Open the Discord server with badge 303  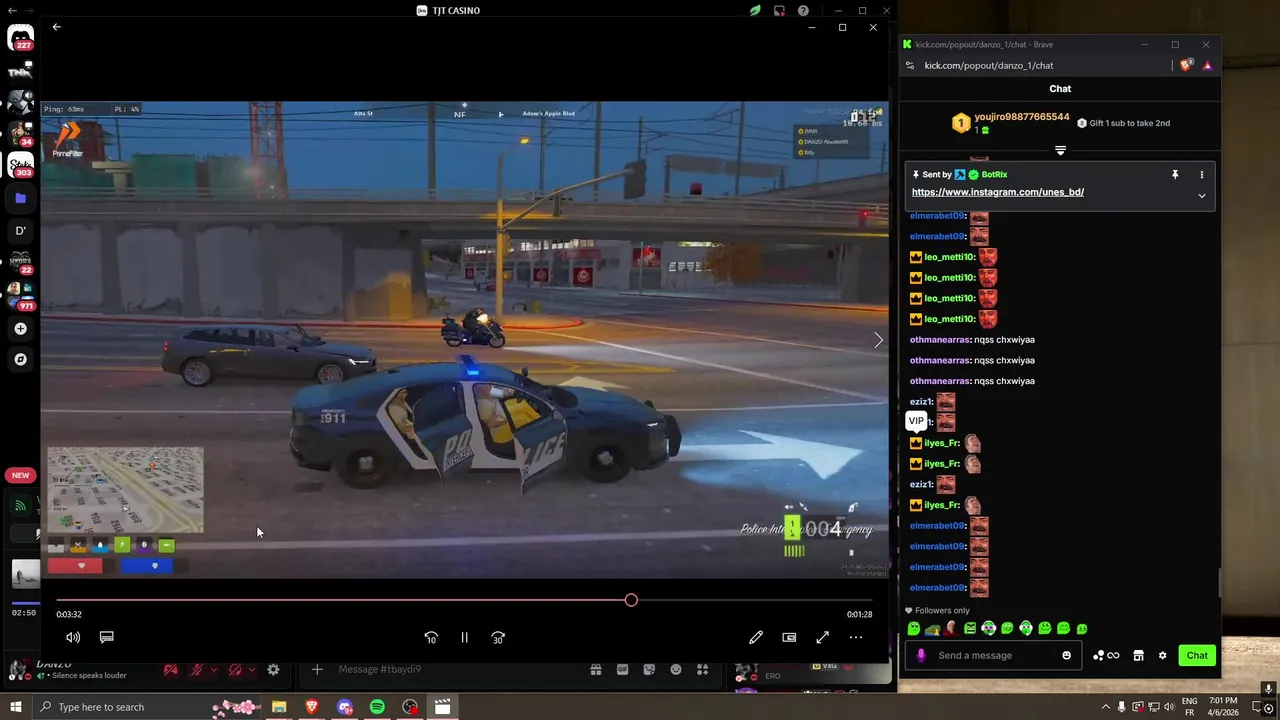(x=20, y=165)
